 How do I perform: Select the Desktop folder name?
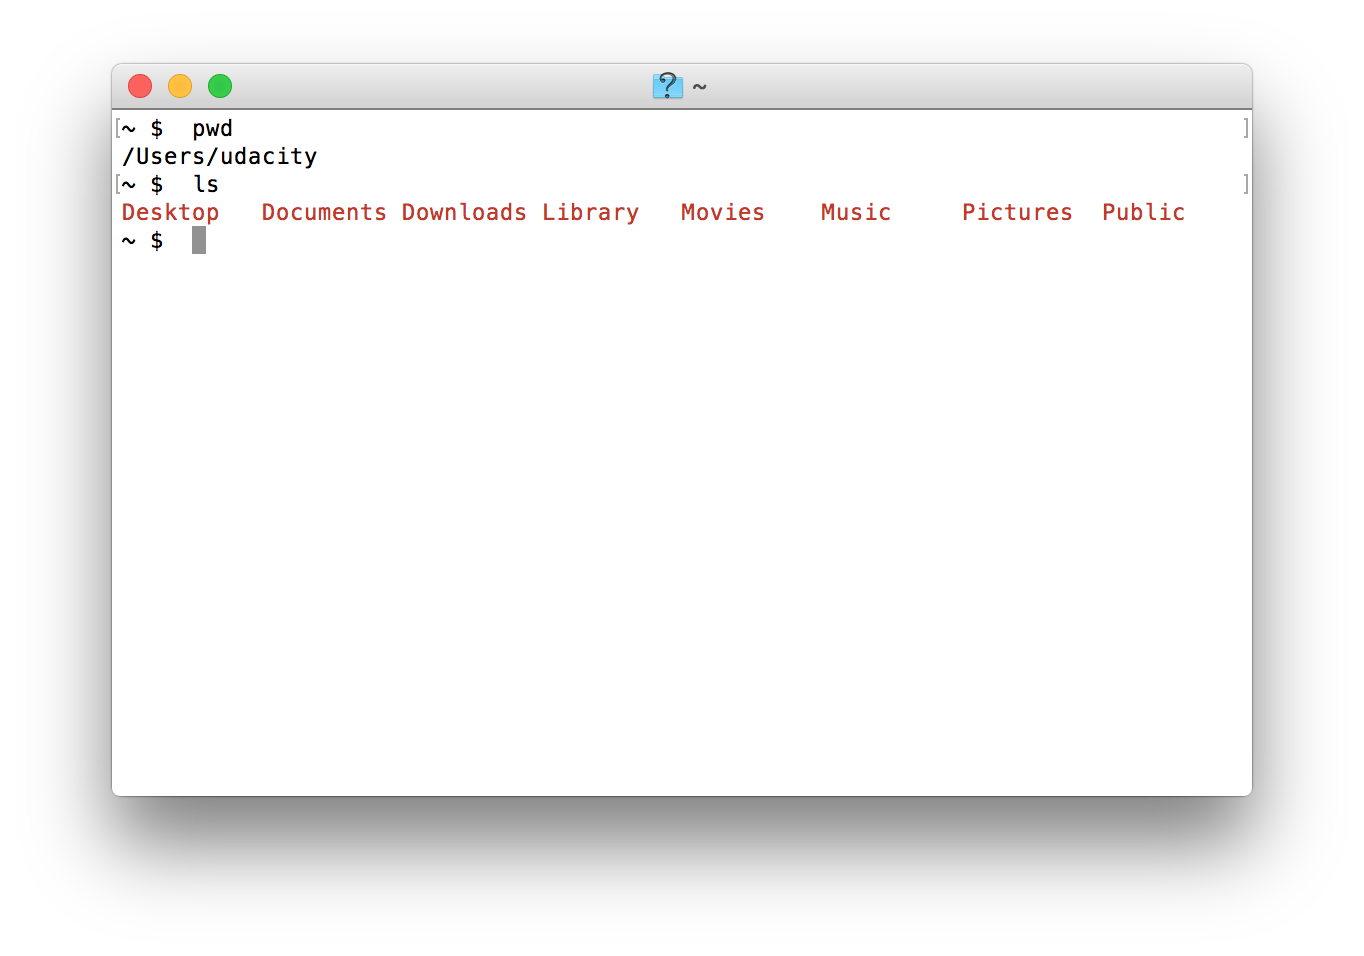(170, 212)
